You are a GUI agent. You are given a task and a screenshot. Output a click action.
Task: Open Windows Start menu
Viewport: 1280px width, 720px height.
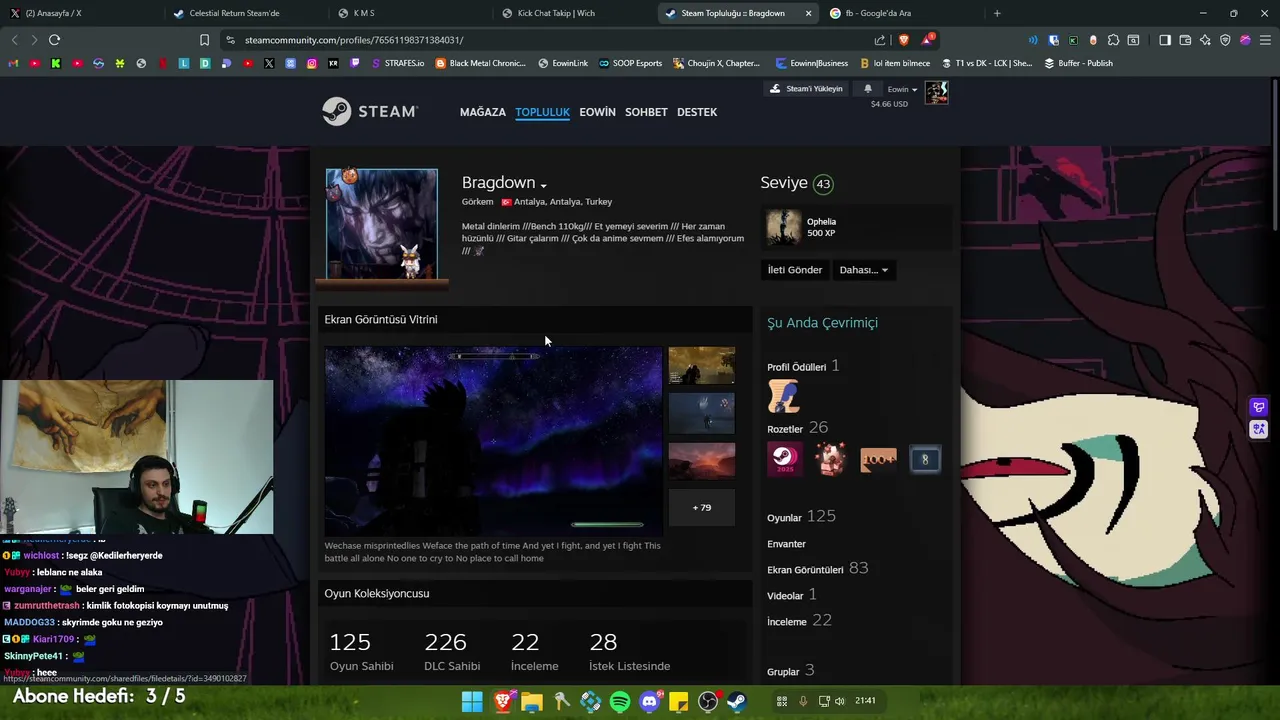tap(472, 701)
